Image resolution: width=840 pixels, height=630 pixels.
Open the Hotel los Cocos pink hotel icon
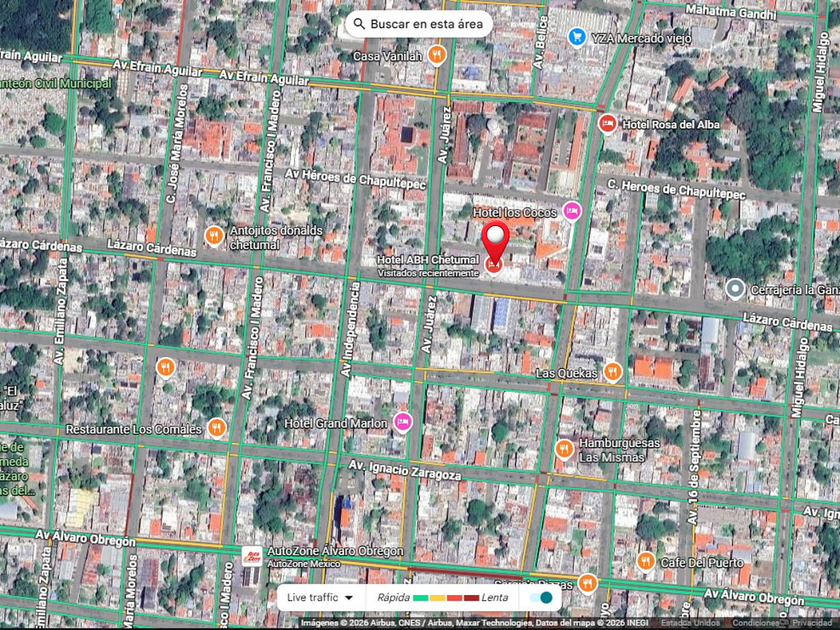click(572, 211)
